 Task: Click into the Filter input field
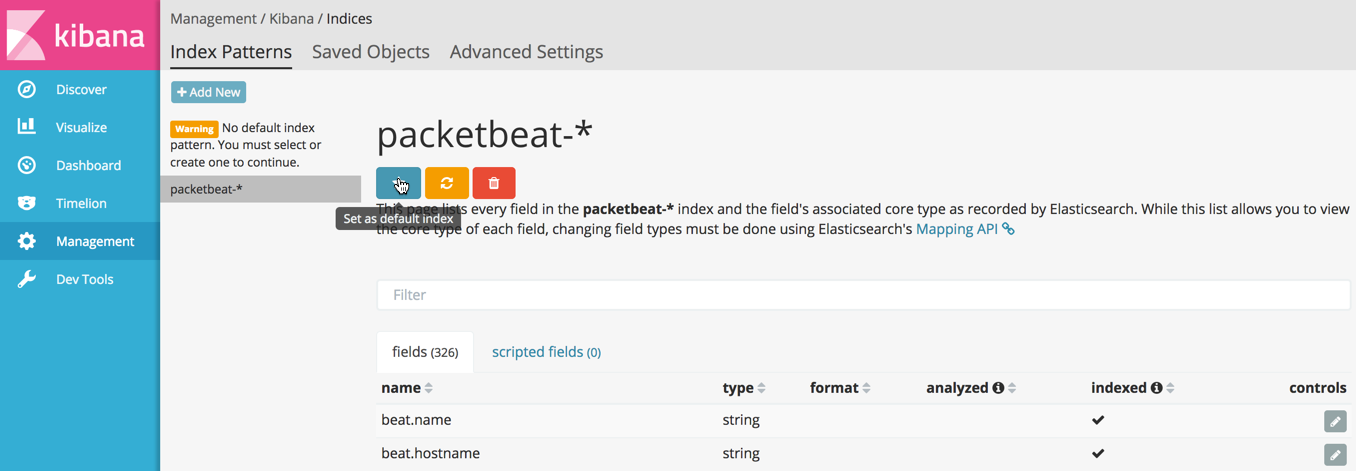click(x=863, y=295)
